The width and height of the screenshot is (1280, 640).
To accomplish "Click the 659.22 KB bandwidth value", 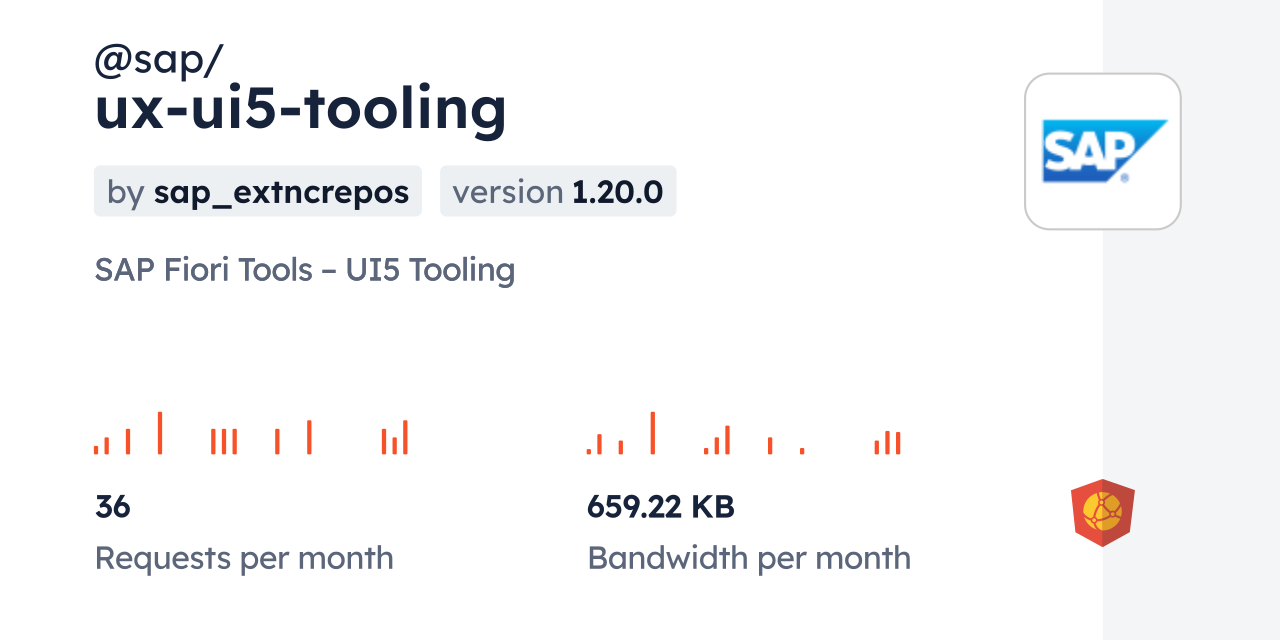I will (661, 507).
